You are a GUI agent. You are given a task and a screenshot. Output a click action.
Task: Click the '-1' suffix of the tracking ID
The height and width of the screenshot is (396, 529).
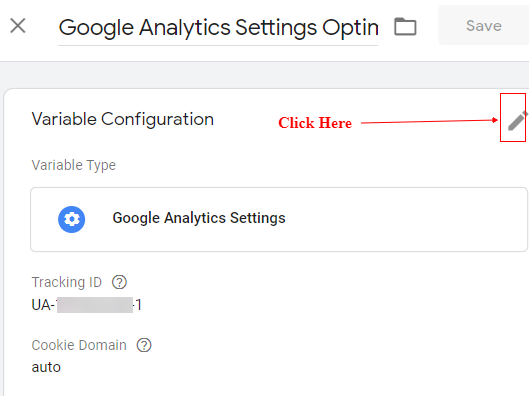tap(137, 305)
